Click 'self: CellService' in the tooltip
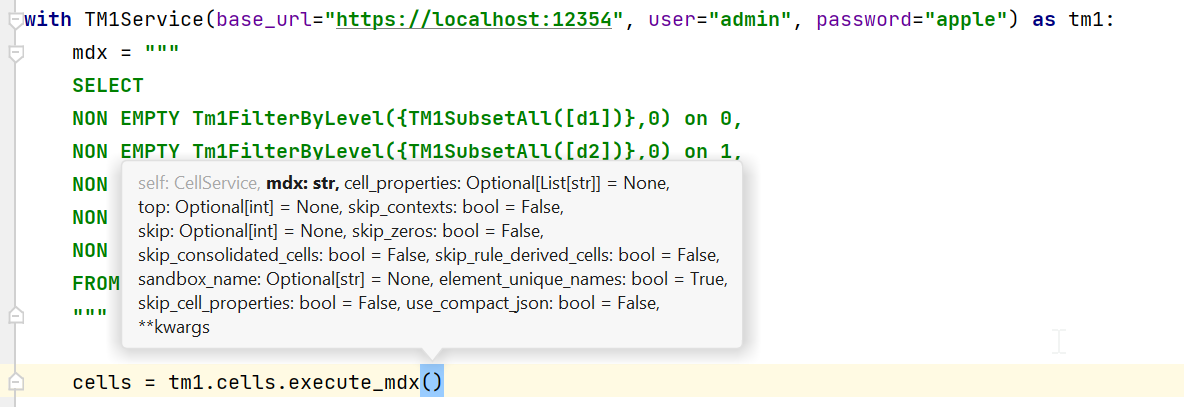This screenshot has width=1184, height=407. 199,183
